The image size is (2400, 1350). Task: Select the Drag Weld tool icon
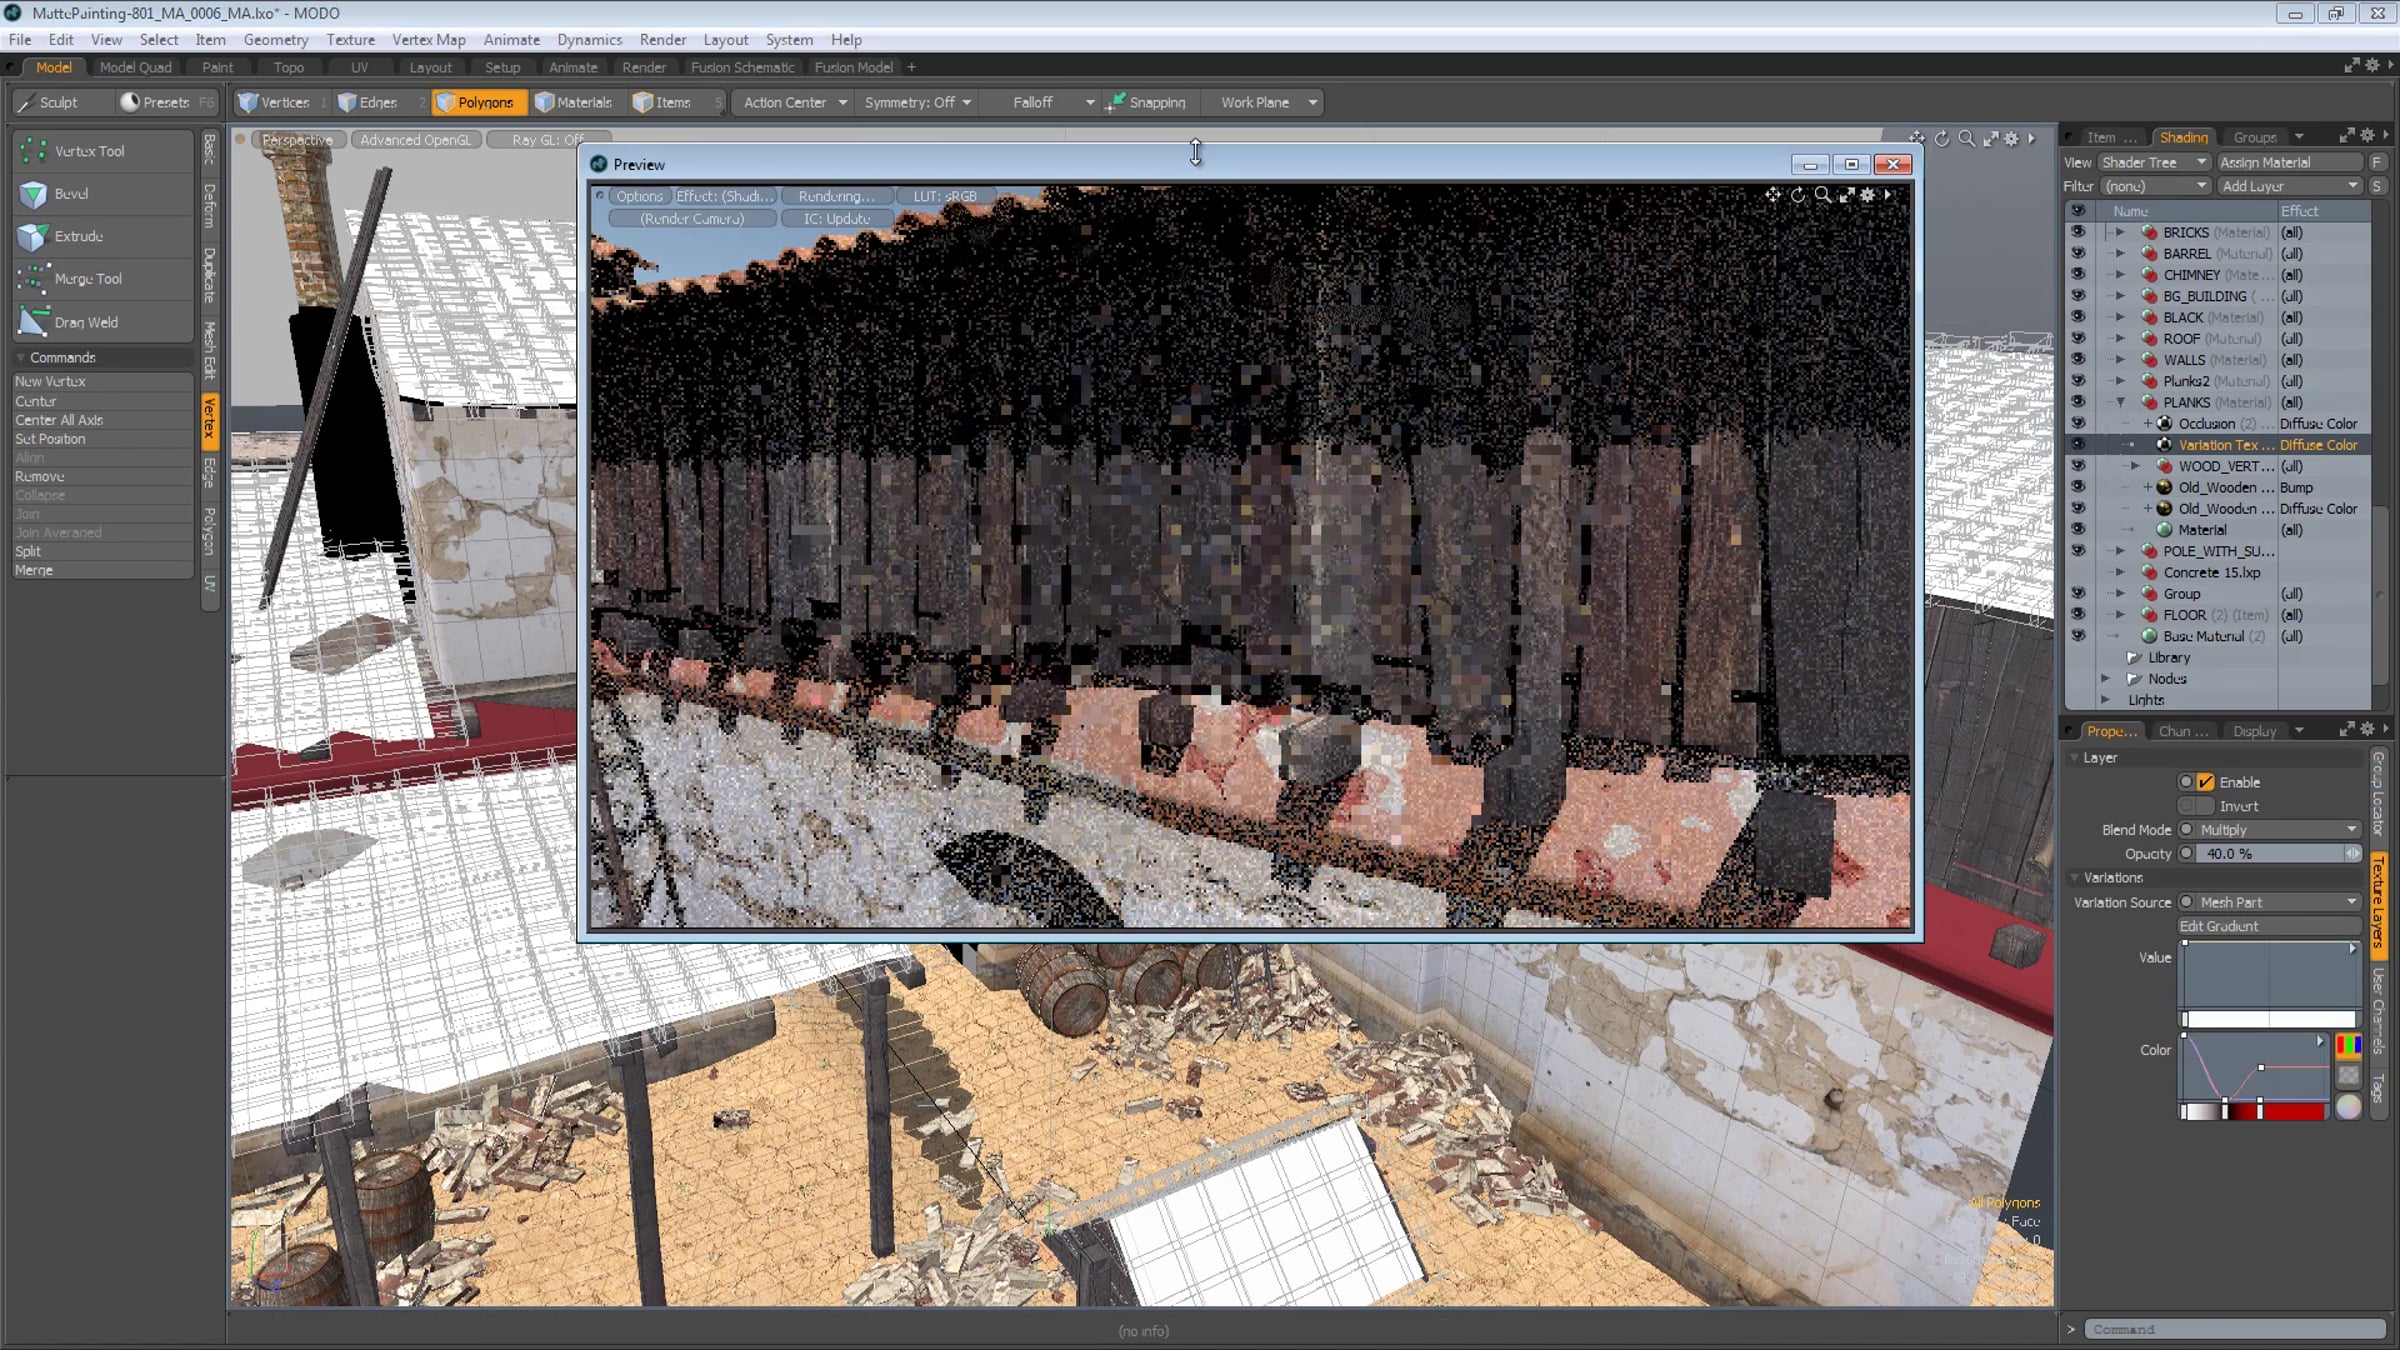33,322
